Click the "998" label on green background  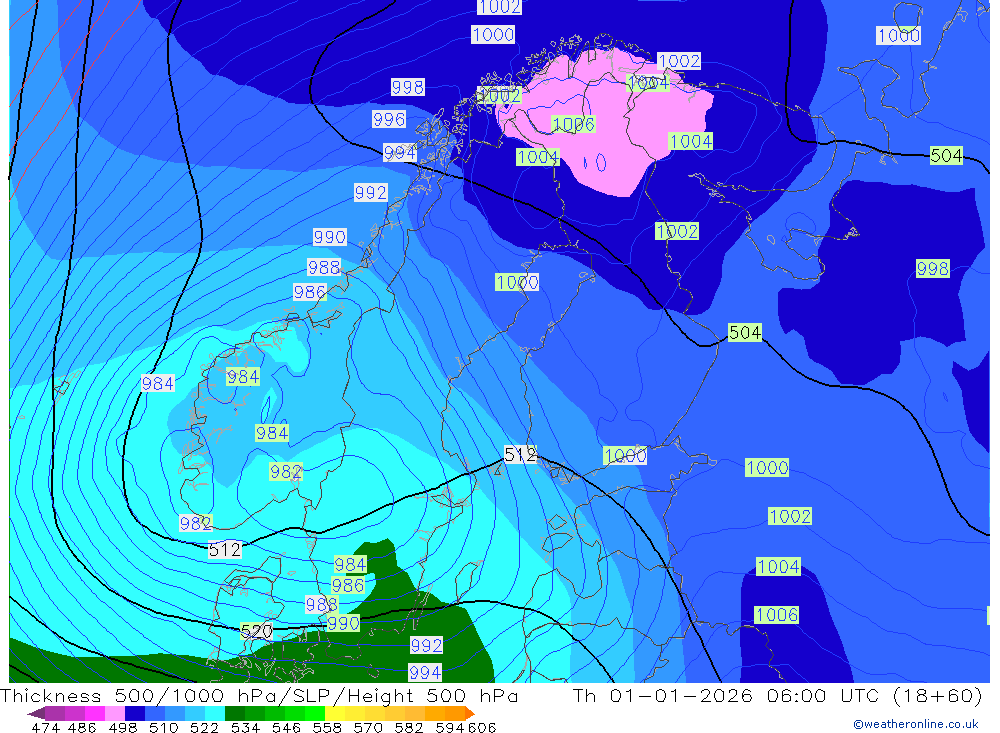(932, 268)
